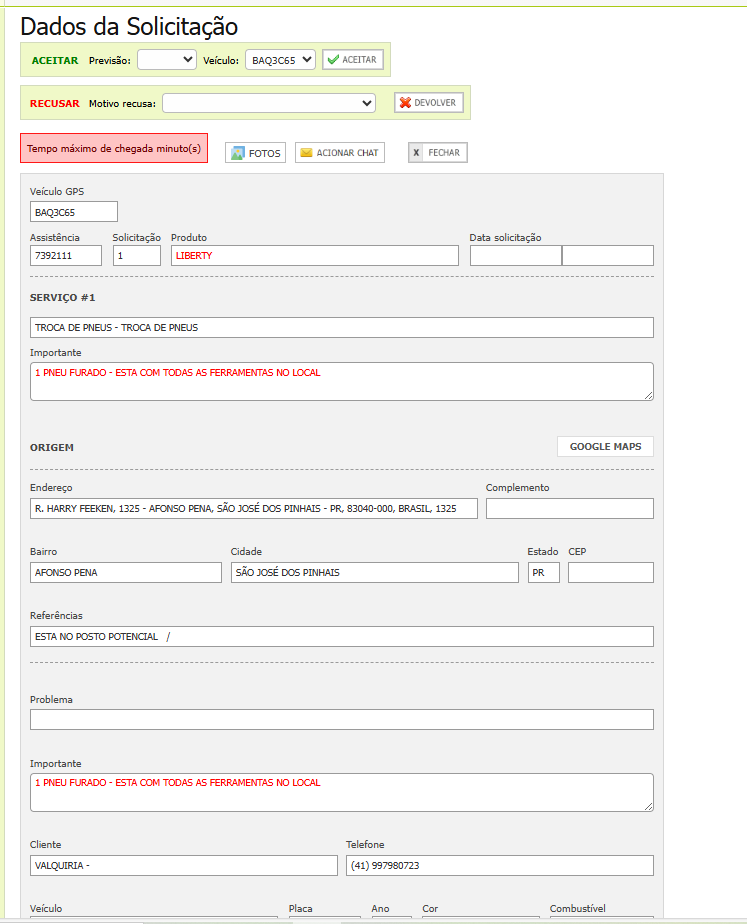Image resolution: width=747 pixels, height=924 pixels.
Task: Click the green checkmark ACEITAR button
Action: 353,60
